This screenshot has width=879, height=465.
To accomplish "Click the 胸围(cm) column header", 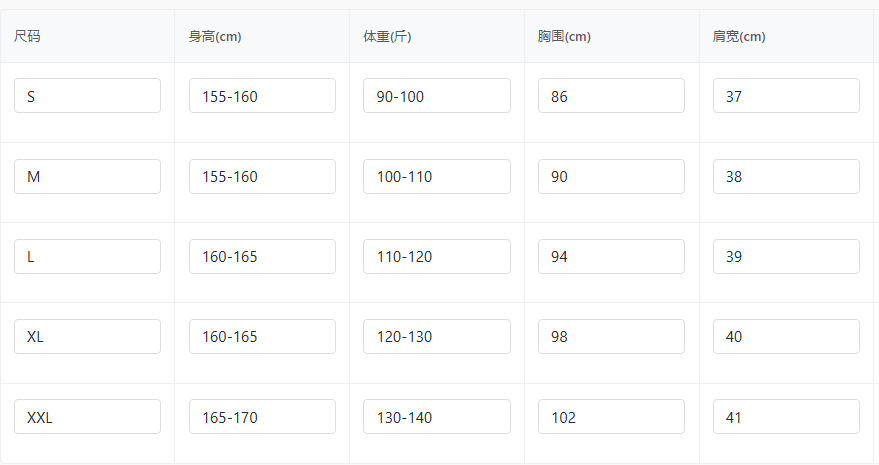I will point(564,37).
